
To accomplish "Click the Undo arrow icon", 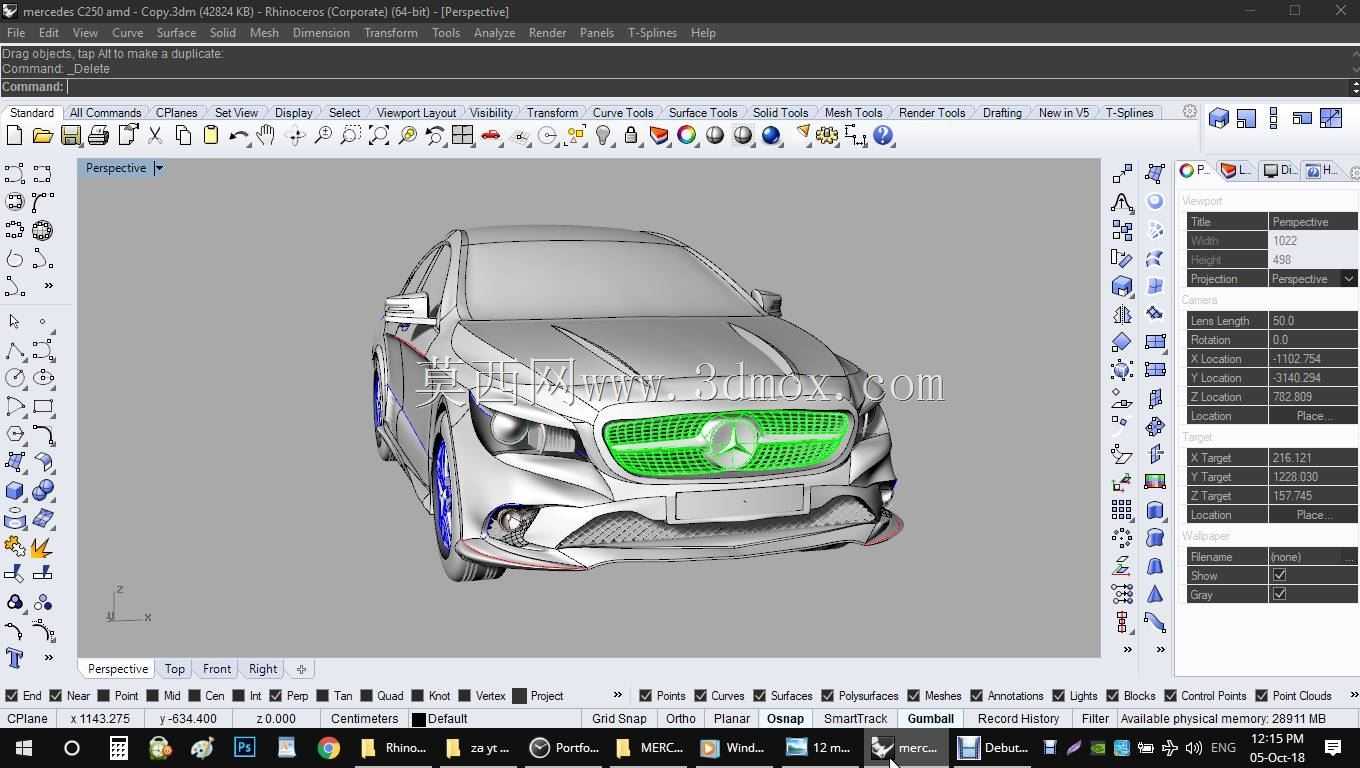I will 239,135.
